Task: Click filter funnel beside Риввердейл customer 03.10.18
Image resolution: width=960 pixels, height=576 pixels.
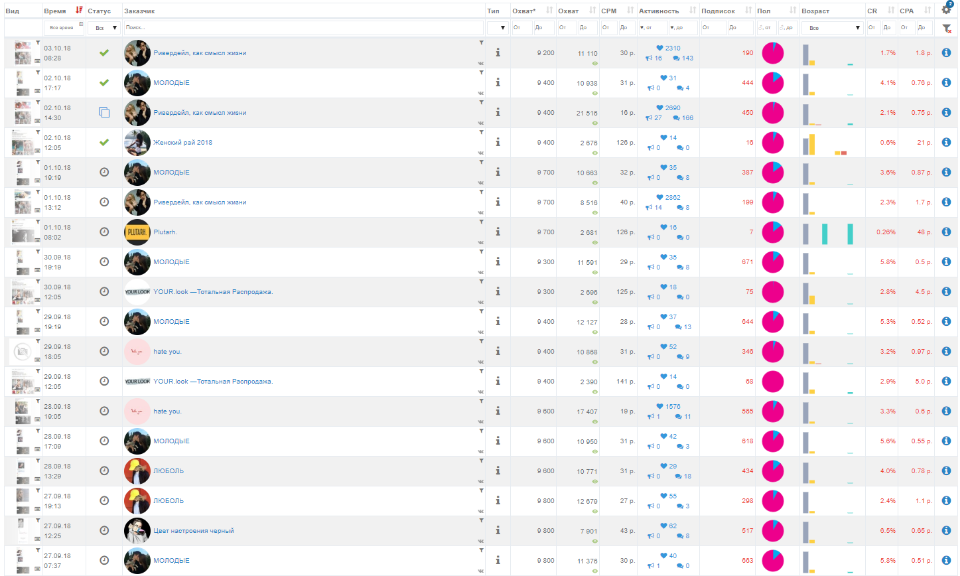Action: (481, 43)
